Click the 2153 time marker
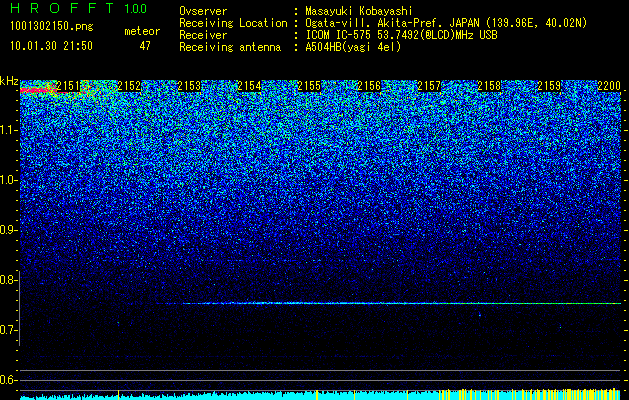Screen dimensions: 629x400 pos(189,86)
